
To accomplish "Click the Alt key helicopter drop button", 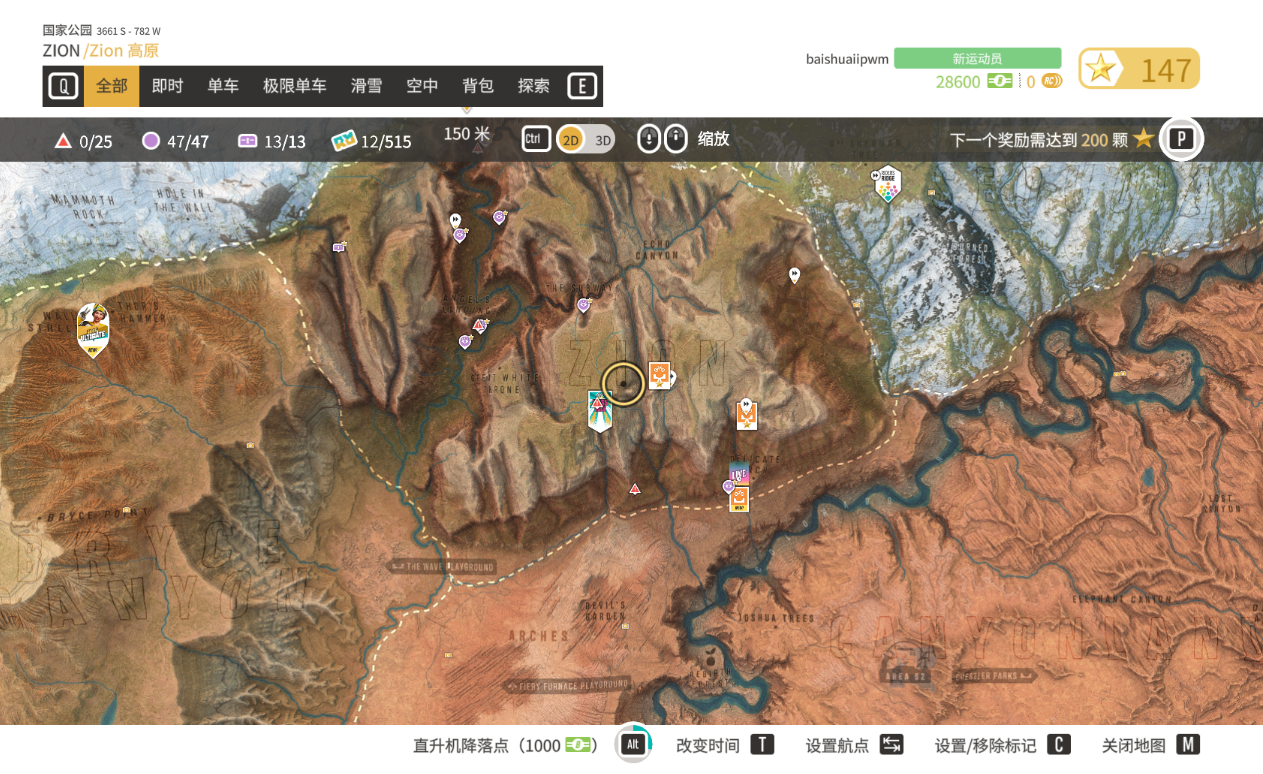I will click(x=632, y=745).
